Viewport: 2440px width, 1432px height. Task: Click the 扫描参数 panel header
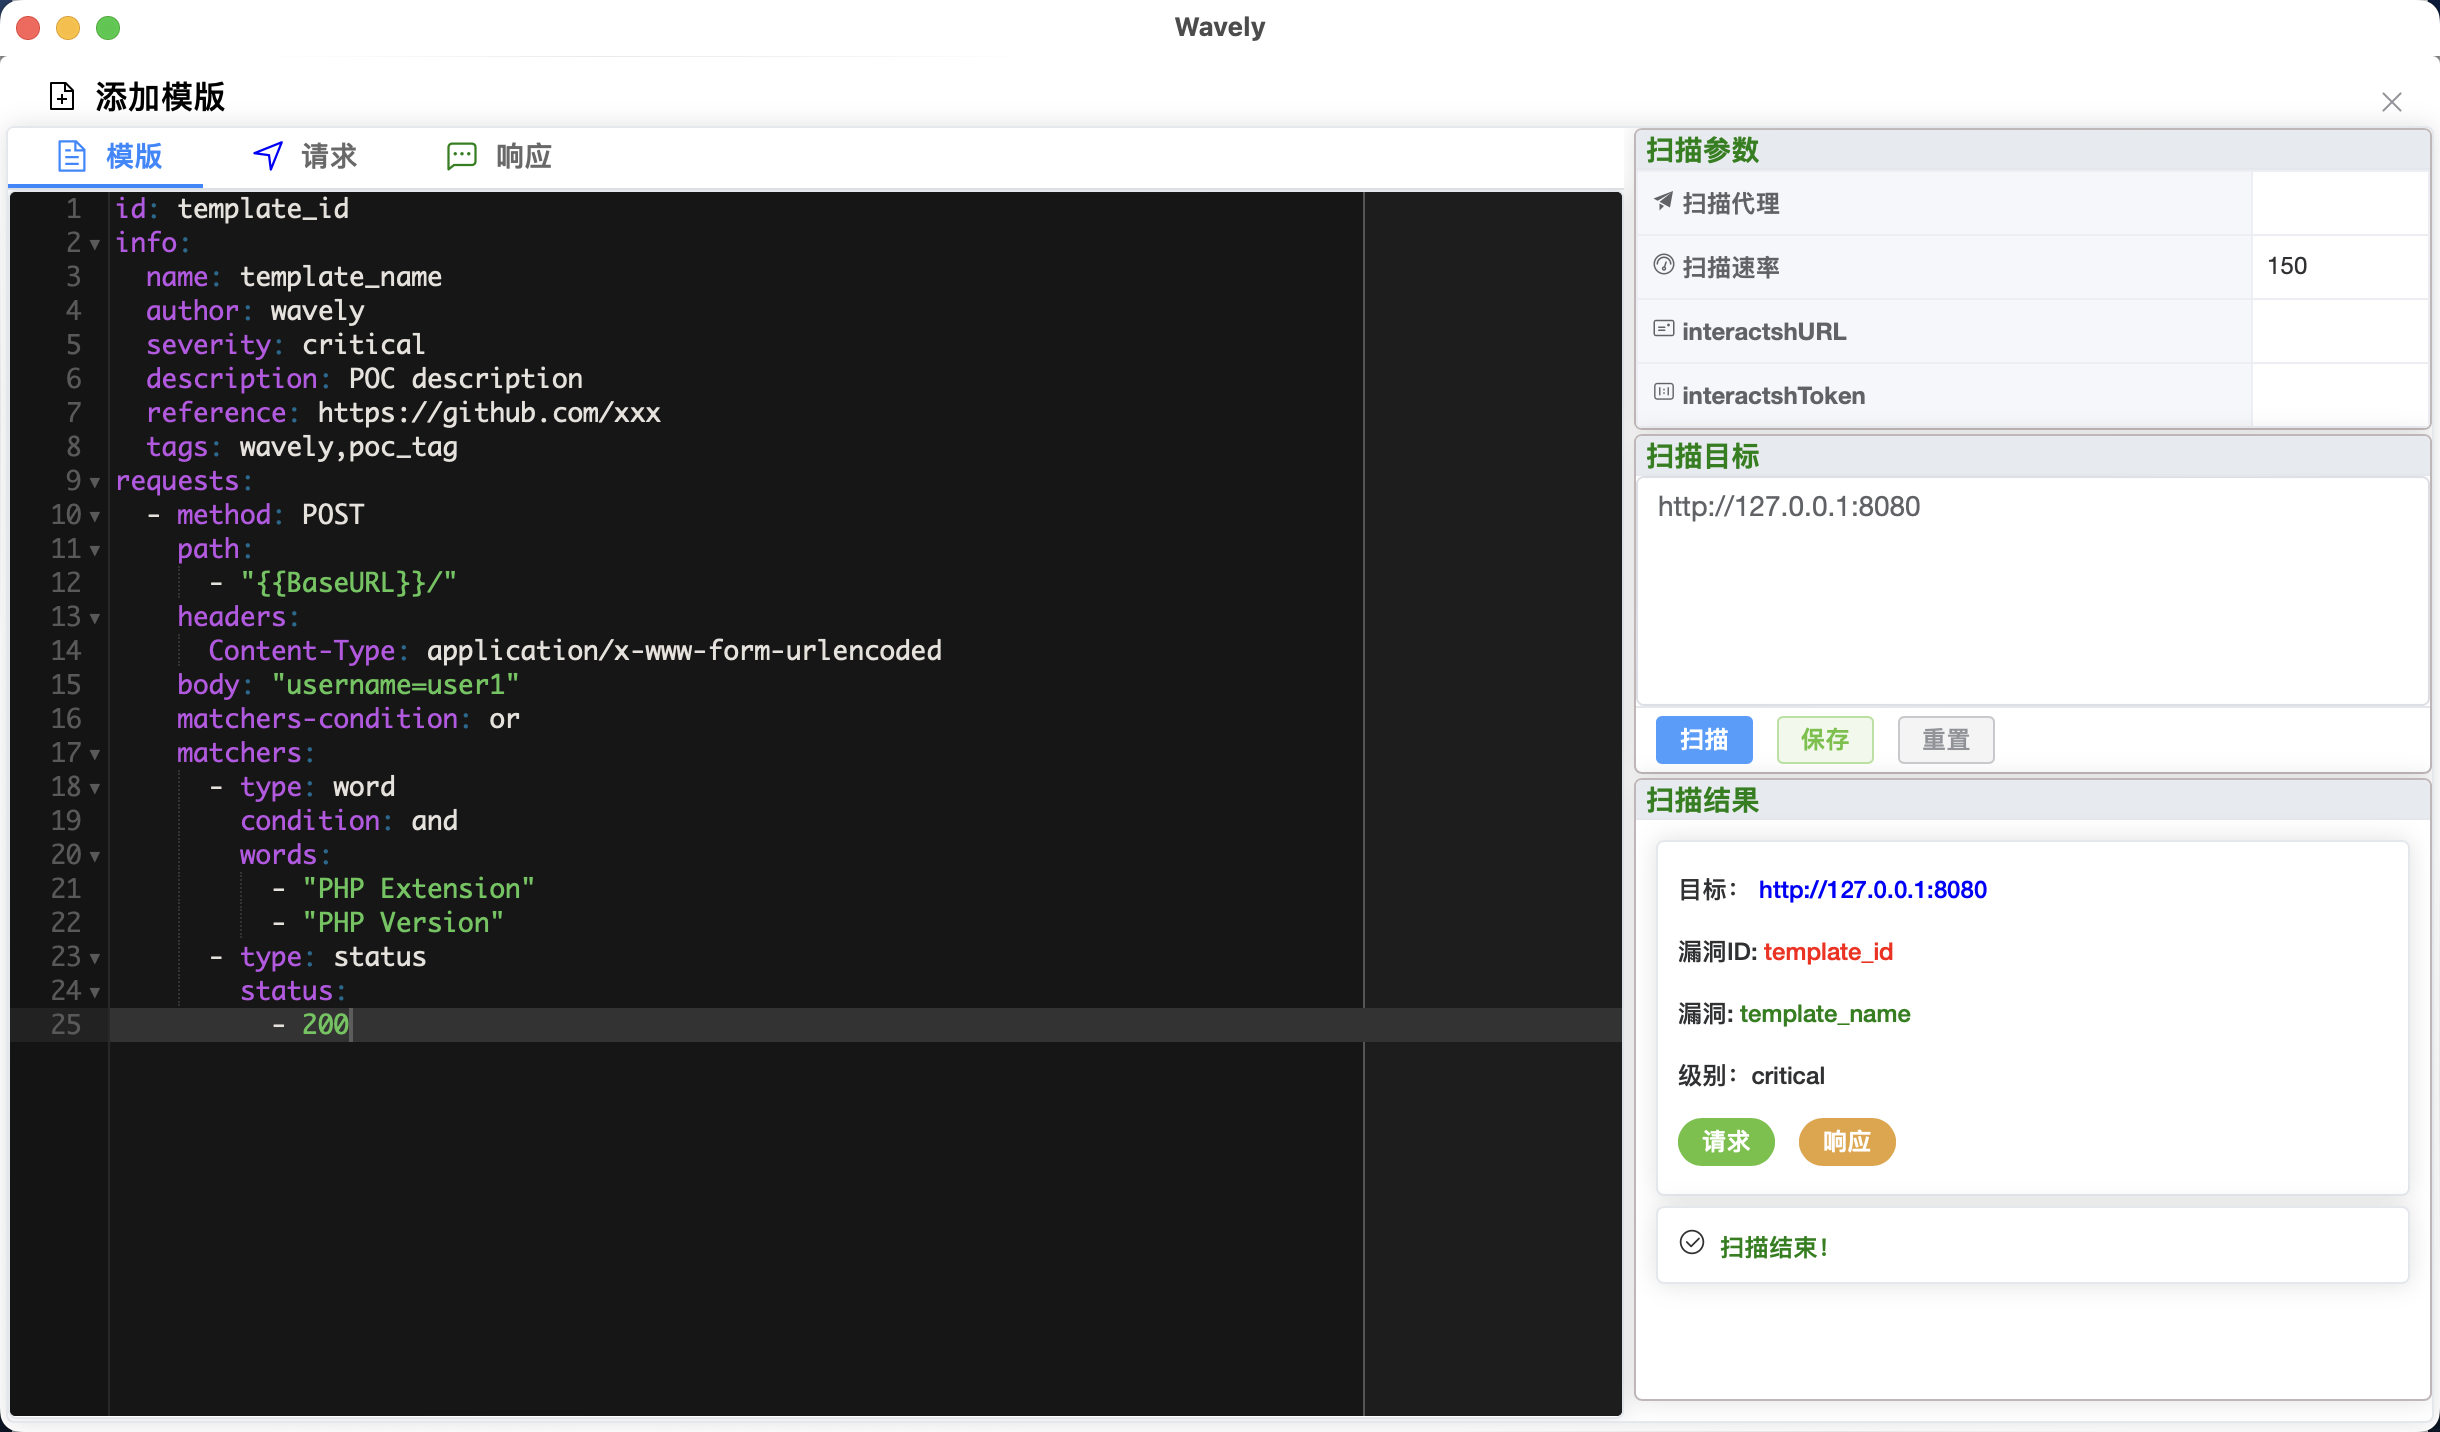coord(2032,150)
